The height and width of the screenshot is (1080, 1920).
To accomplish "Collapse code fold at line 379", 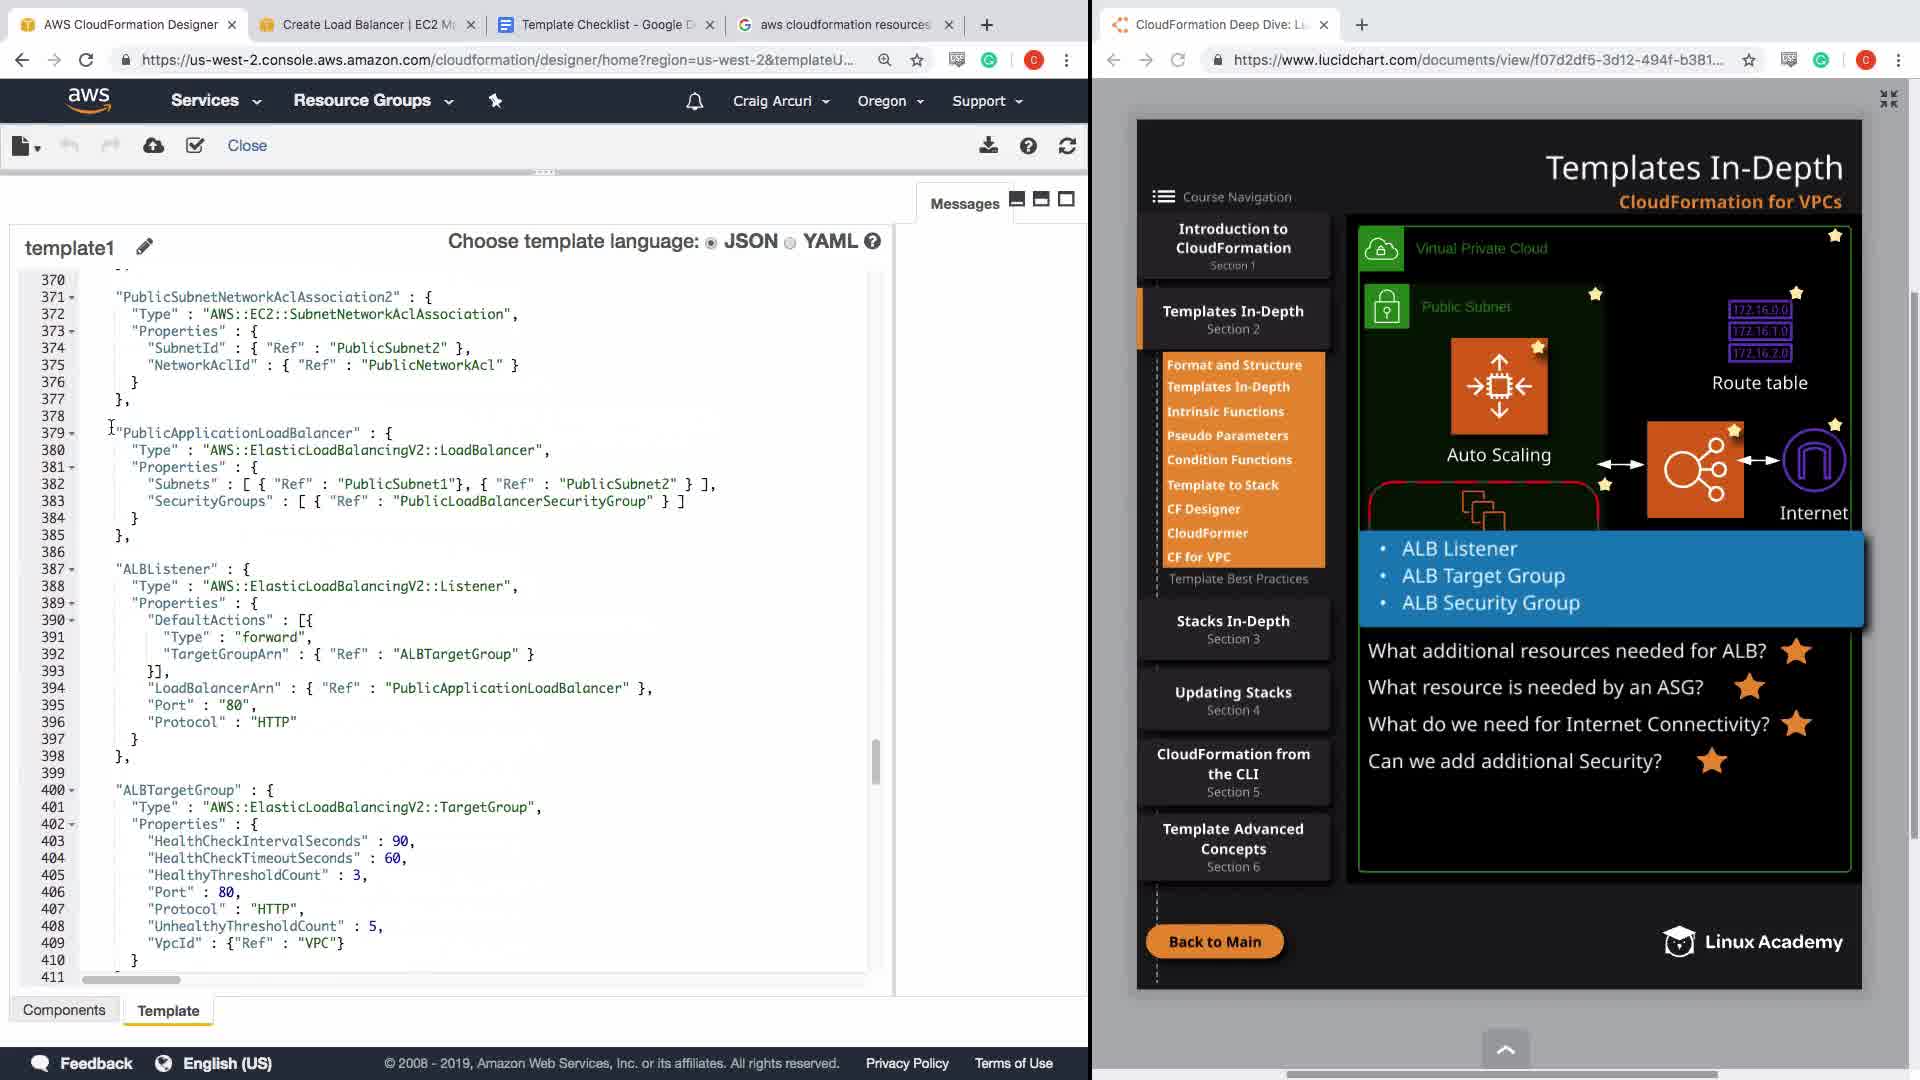I will pyautogui.click(x=72, y=434).
